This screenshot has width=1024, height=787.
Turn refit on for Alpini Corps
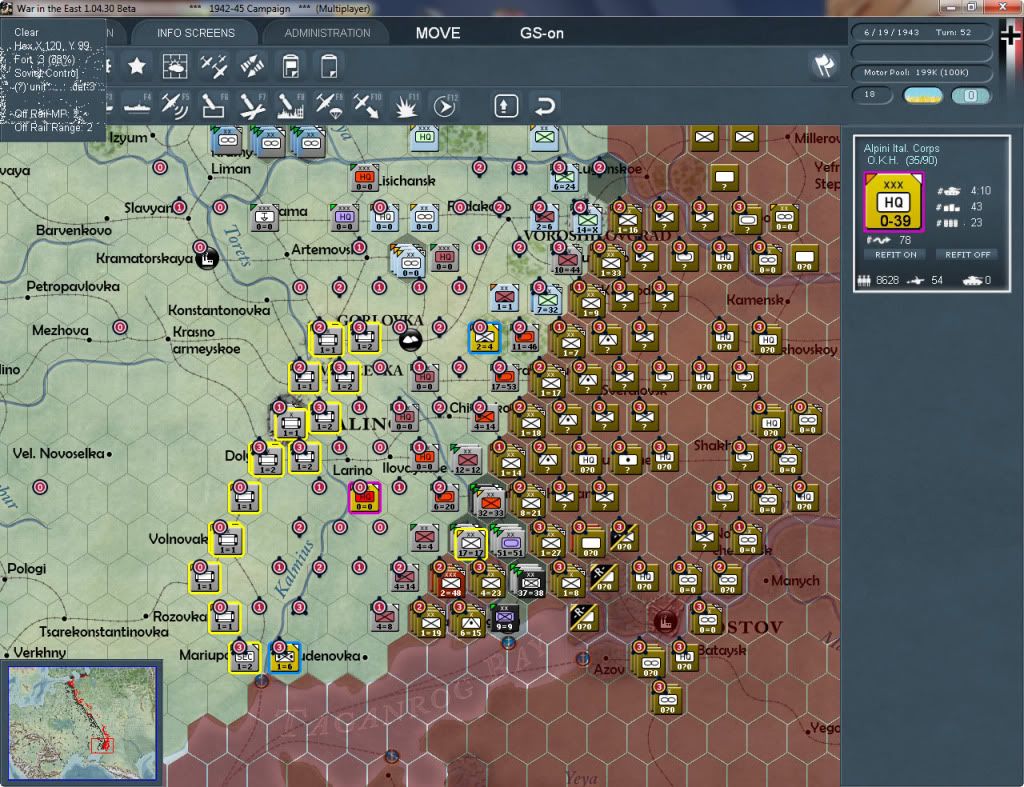[x=895, y=255]
